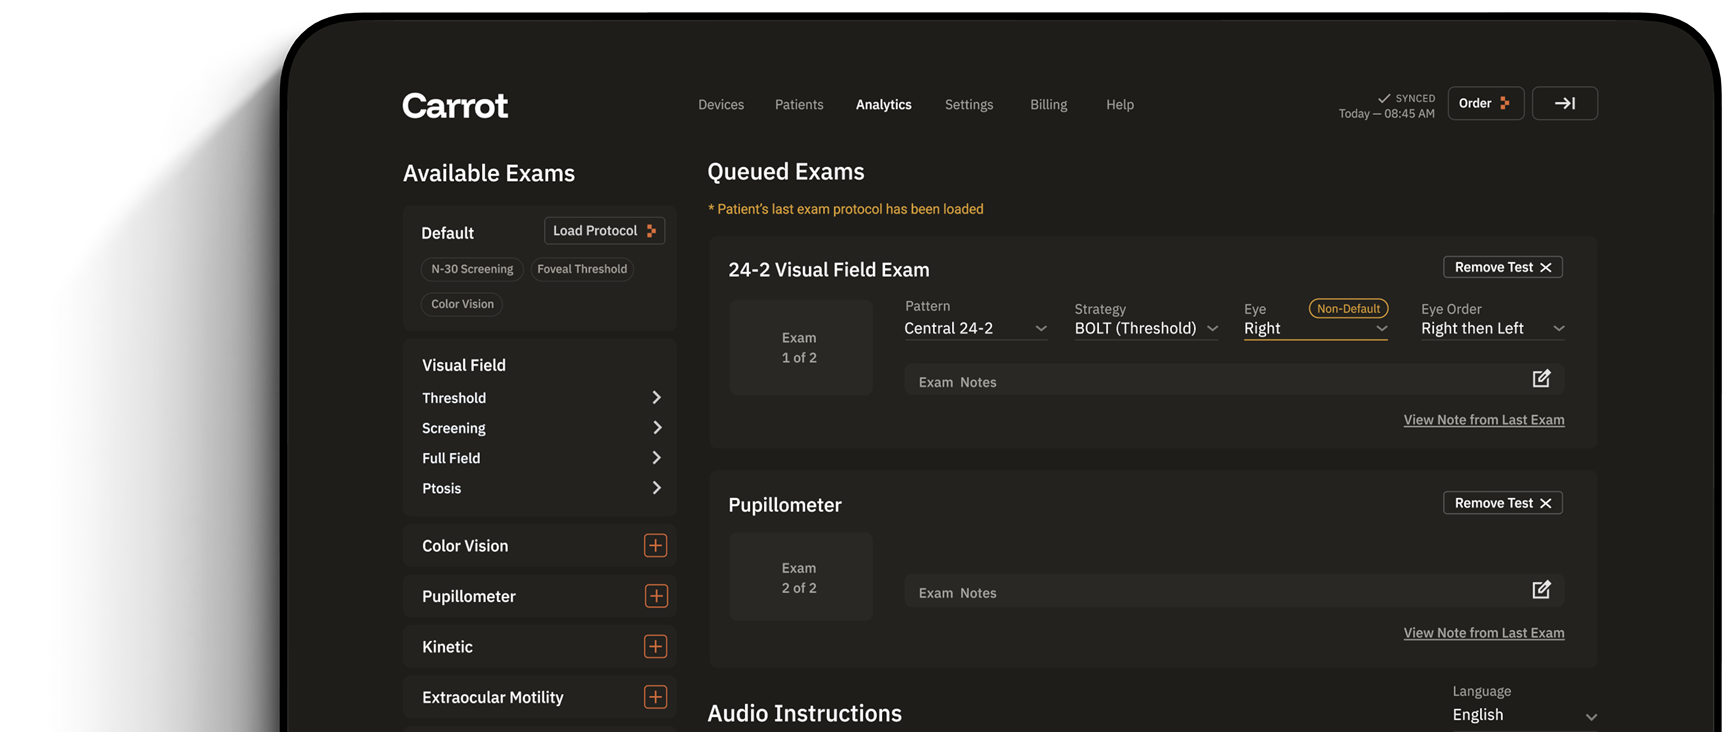Image resolution: width=1736 pixels, height=732 pixels.
Task: Toggle the N-30 Screening chip
Action: pos(472,269)
